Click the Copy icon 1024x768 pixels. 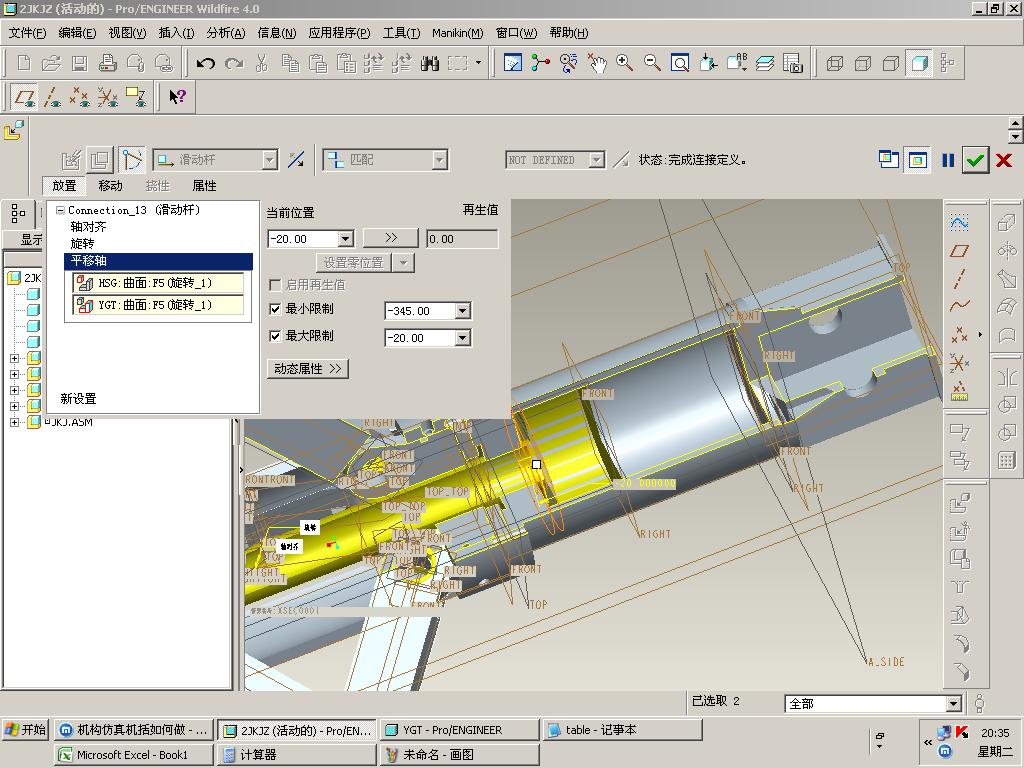290,63
